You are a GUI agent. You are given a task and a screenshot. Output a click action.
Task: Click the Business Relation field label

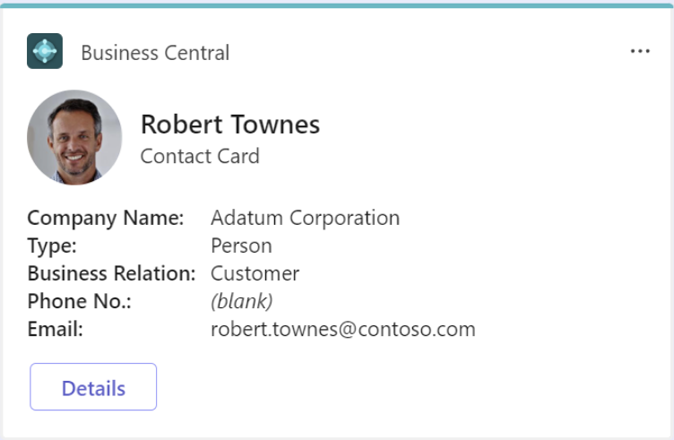(x=111, y=274)
